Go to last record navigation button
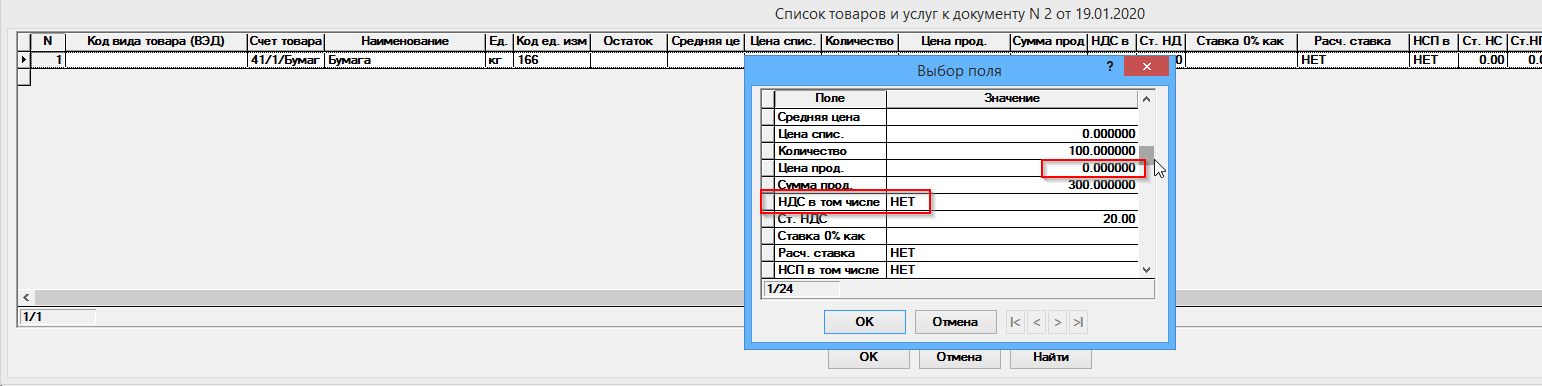1542x386 pixels. [x=1077, y=322]
